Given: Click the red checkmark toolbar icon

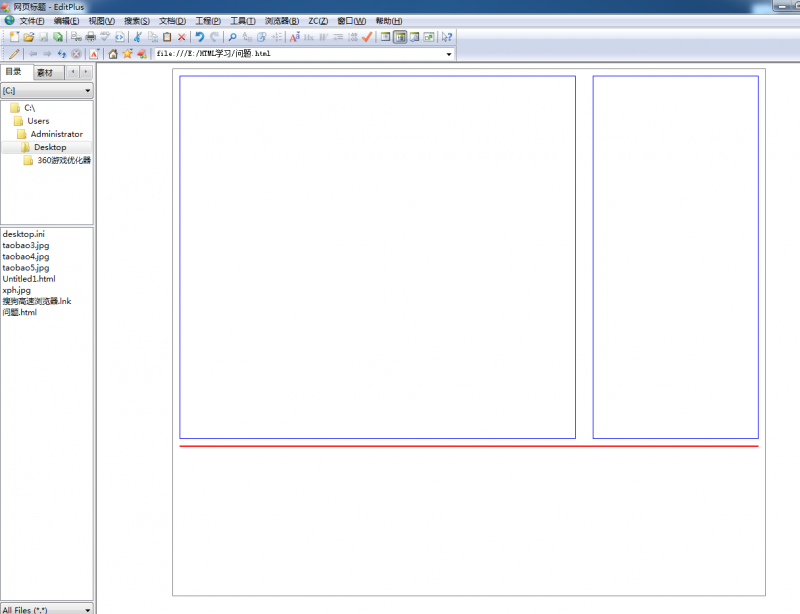Looking at the screenshot, I should coord(367,37).
